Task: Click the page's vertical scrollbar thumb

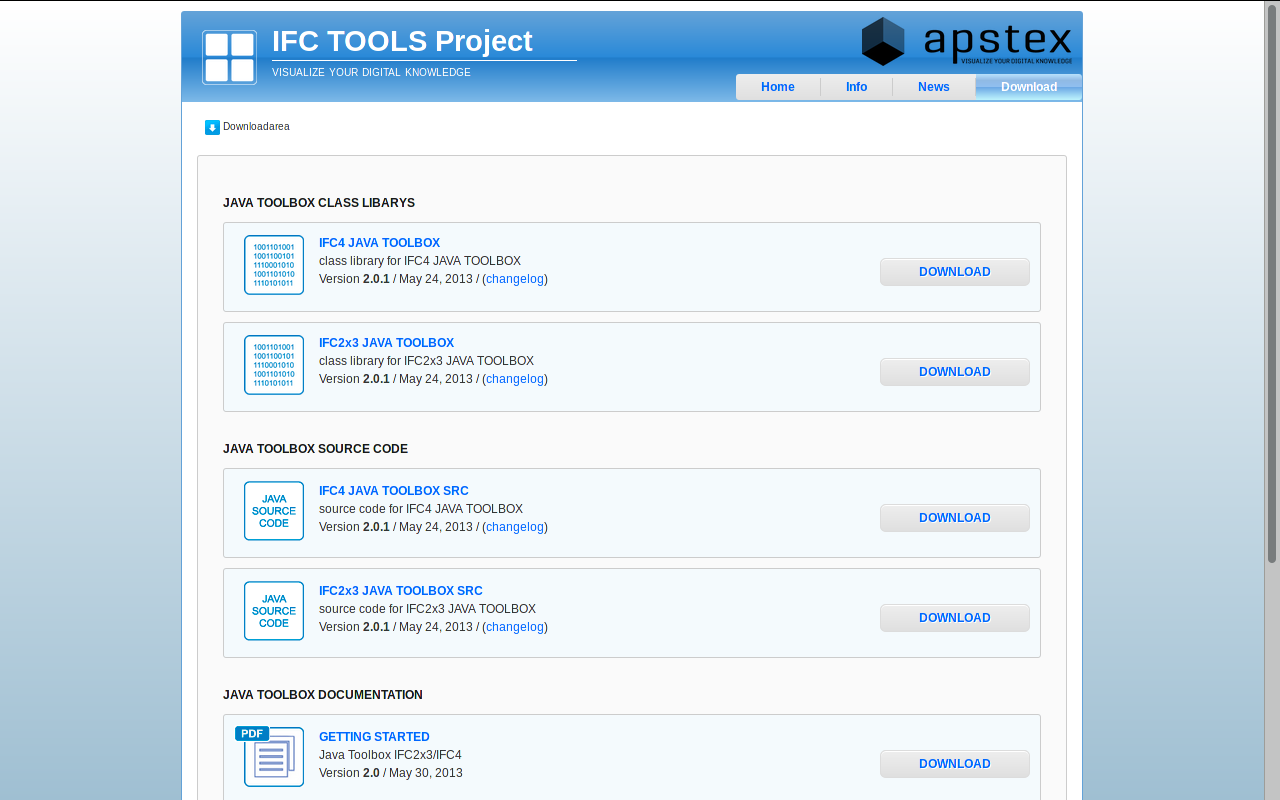Action: click(1272, 284)
